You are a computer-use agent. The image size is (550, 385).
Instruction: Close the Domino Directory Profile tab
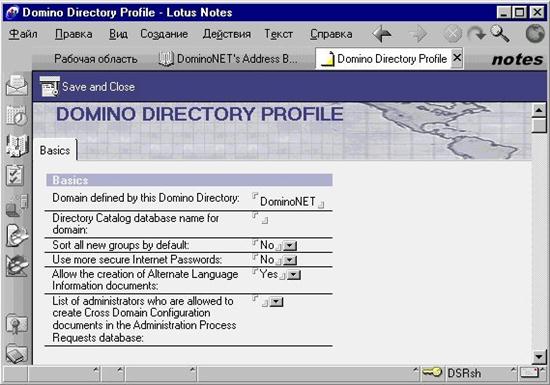click(x=457, y=58)
